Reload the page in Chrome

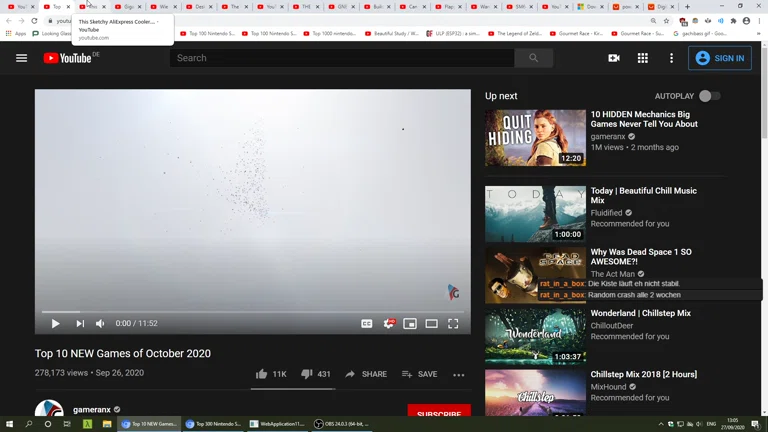(34, 21)
